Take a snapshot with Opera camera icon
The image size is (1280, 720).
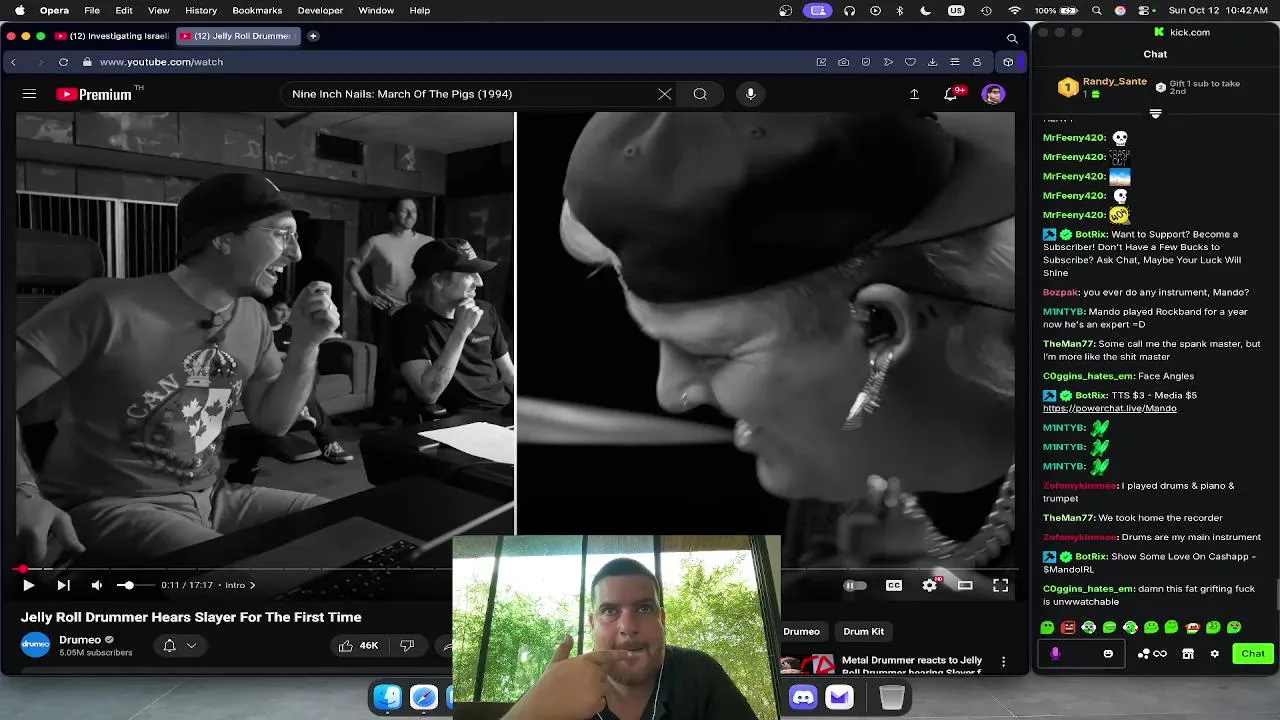(x=844, y=62)
